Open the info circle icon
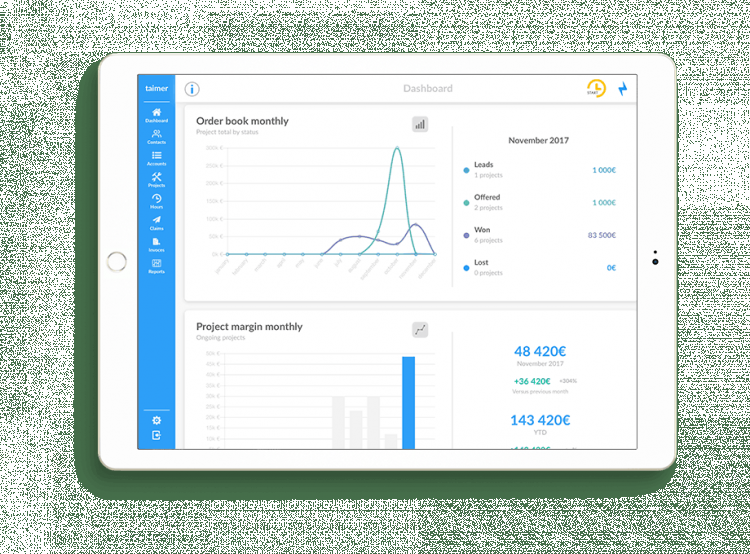This screenshot has height=554, width=750. pyautogui.click(x=192, y=89)
